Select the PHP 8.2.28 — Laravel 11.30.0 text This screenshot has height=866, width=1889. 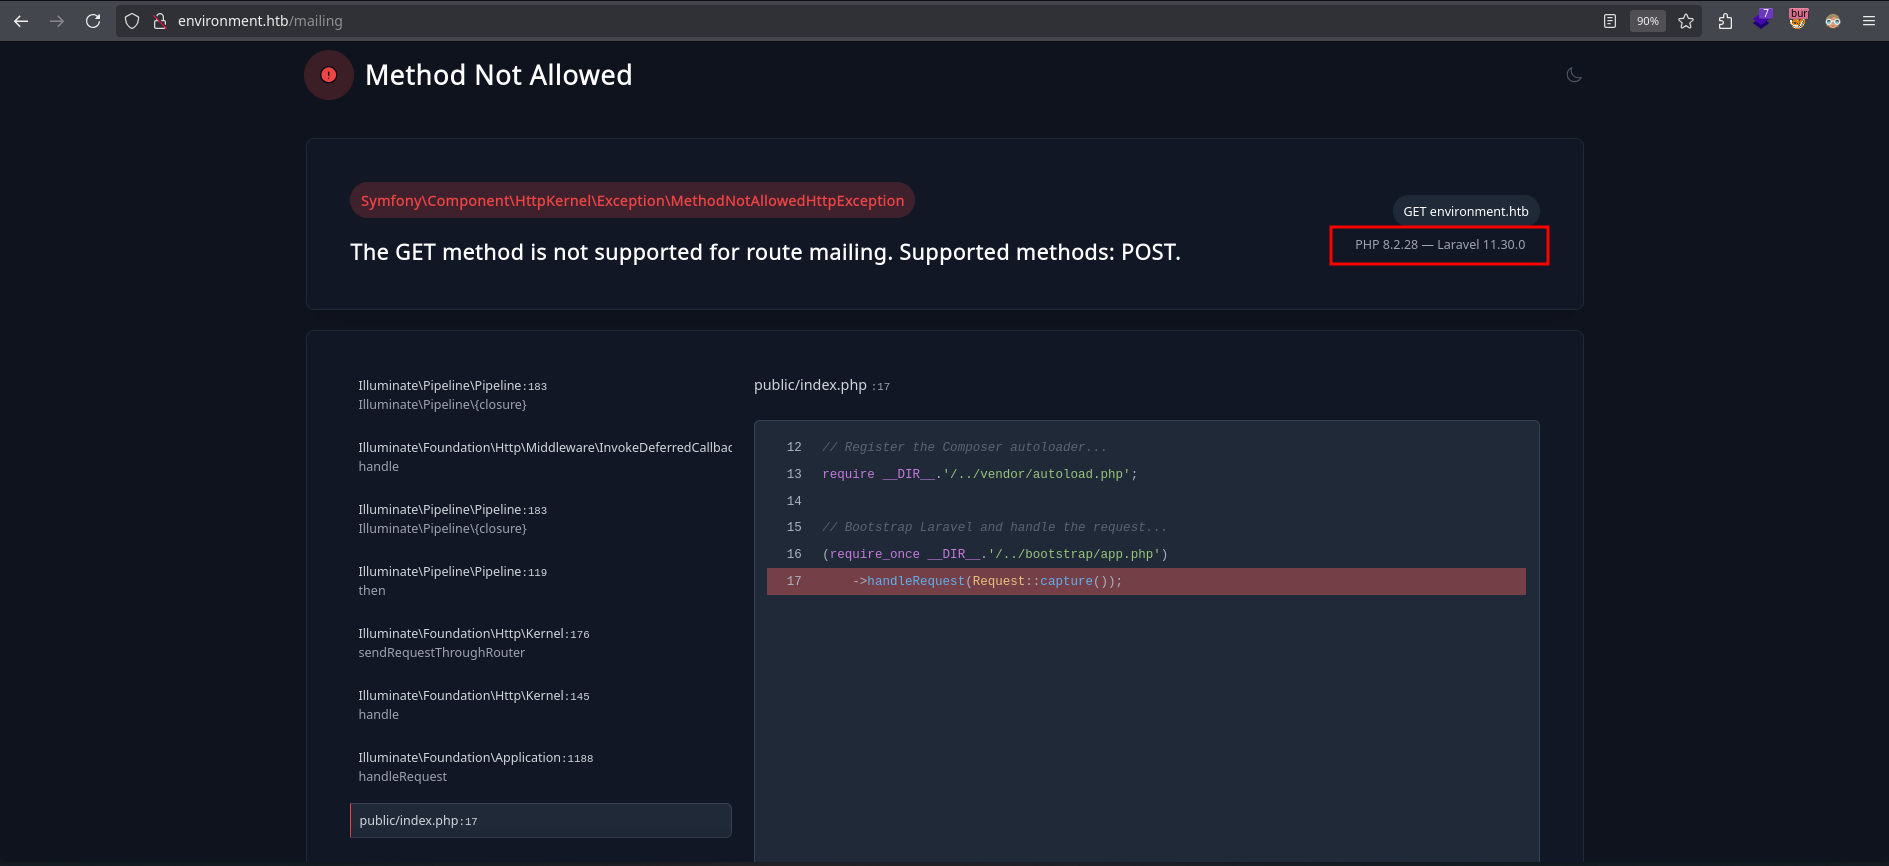[x=1440, y=245]
